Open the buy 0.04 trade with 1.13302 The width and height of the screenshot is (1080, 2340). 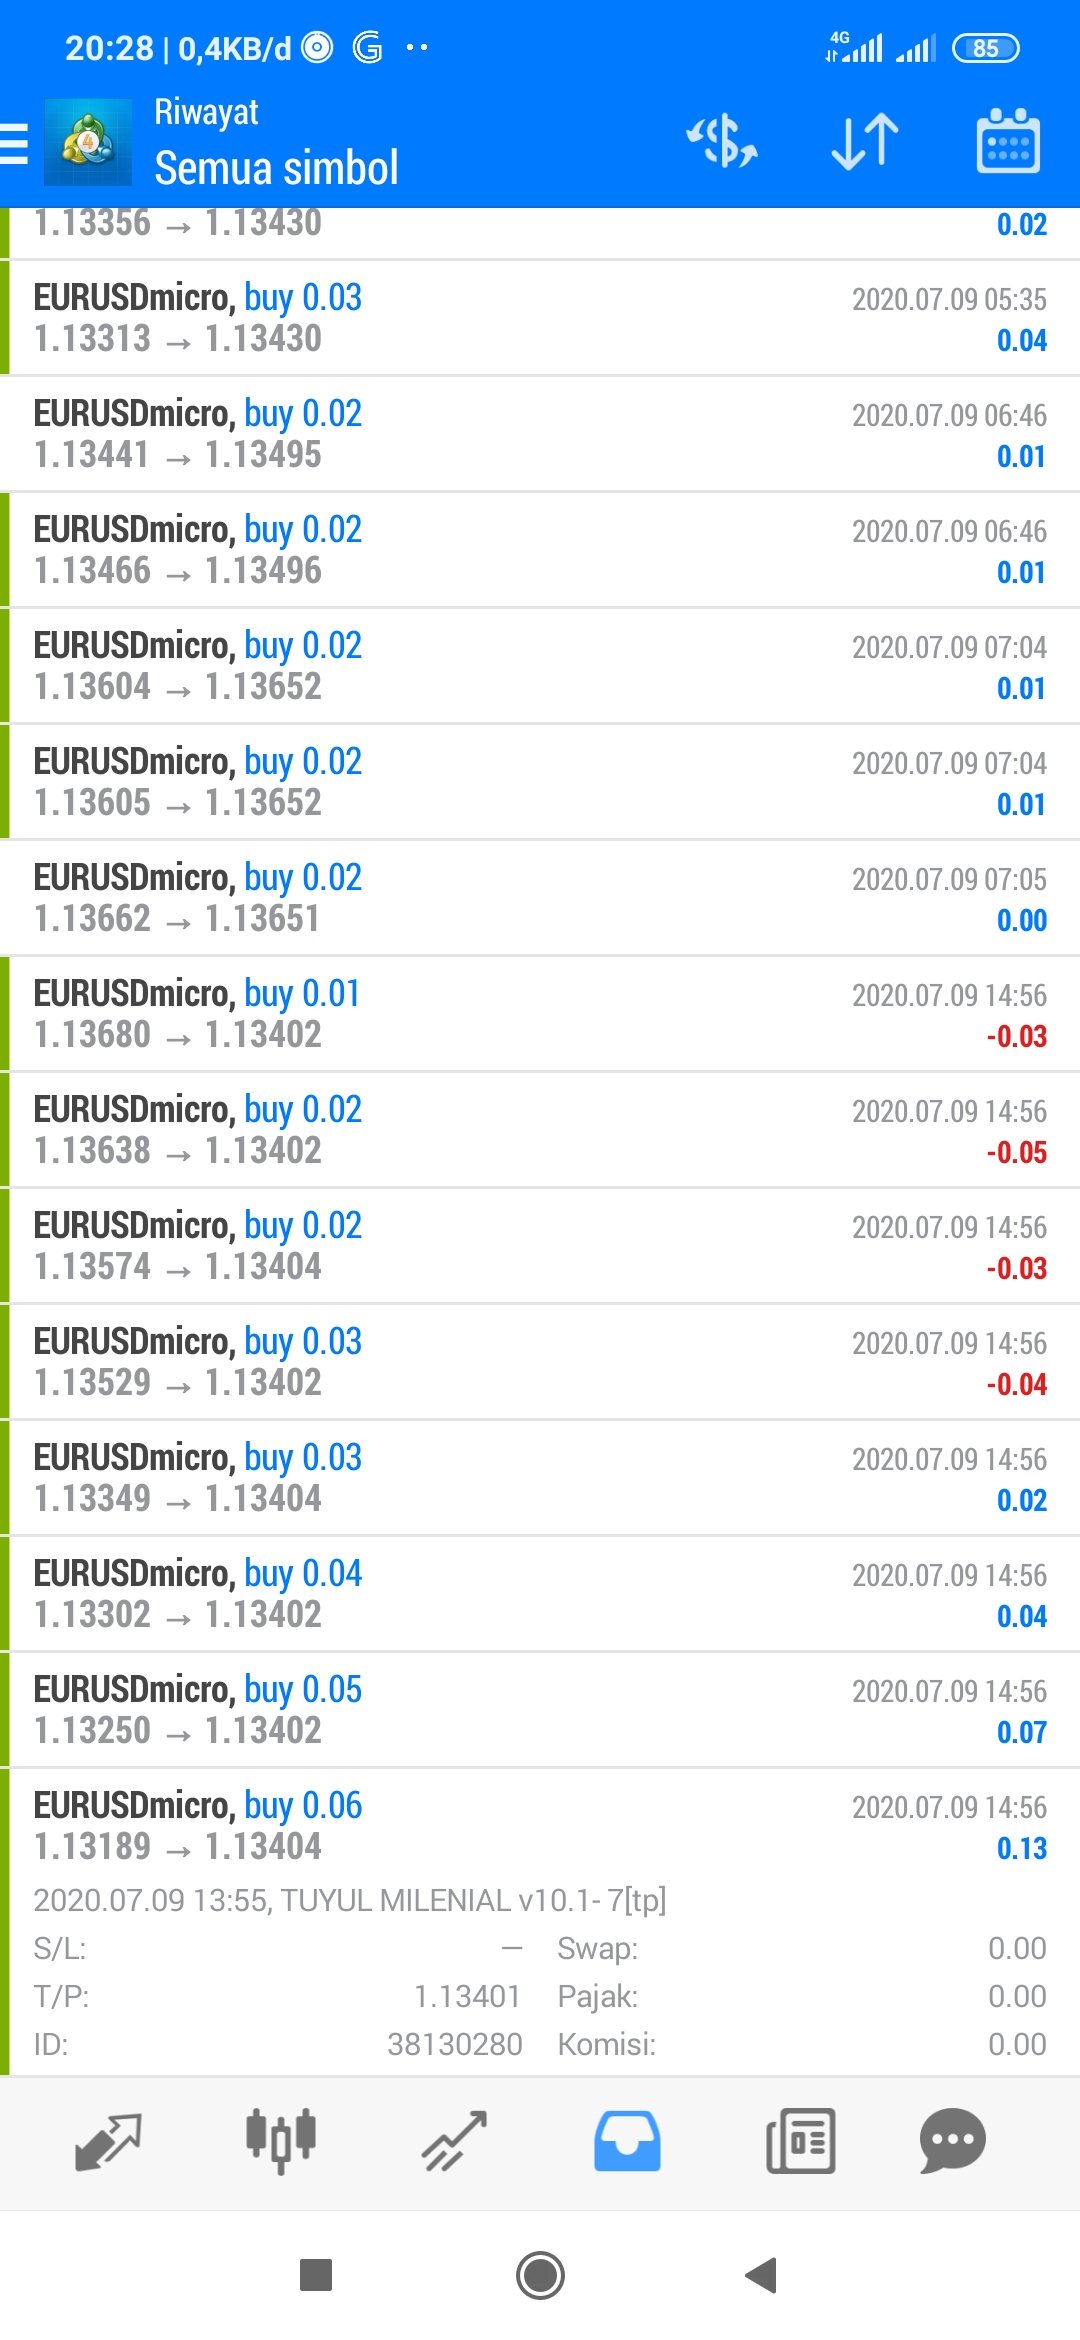pyautogui.click(x=540, y=1594)
